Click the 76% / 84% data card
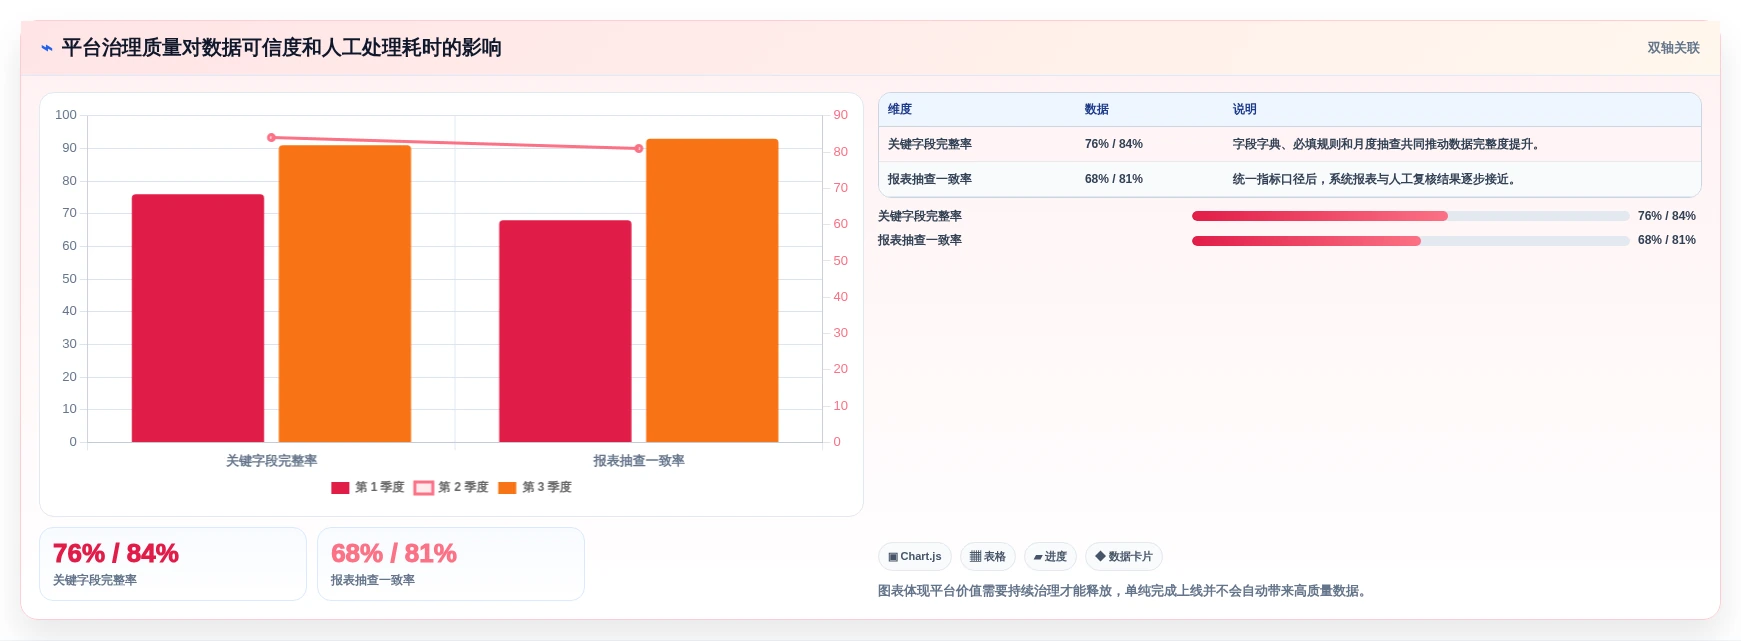Image resolution: width=1741 pixels, height=641 pixels. [173, 564]
